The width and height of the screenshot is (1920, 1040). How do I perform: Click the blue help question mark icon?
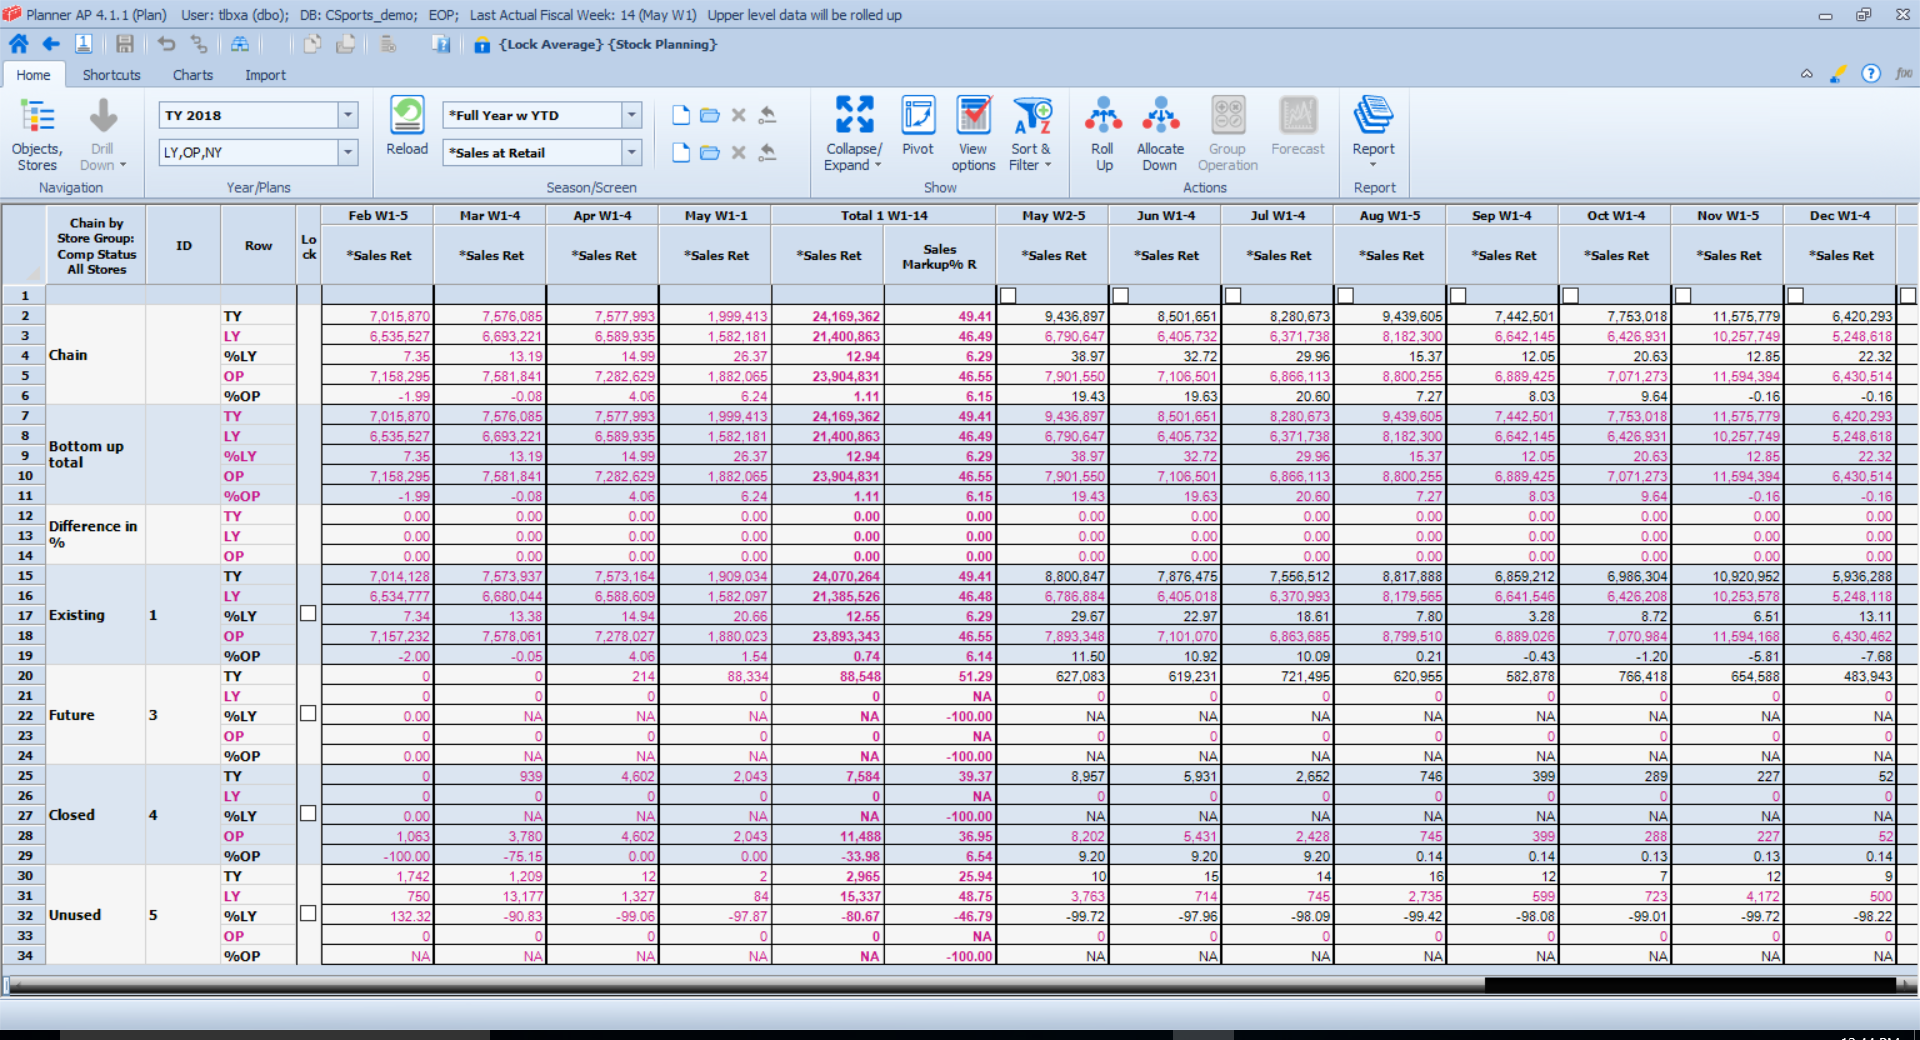click(x=1871, y=74)
